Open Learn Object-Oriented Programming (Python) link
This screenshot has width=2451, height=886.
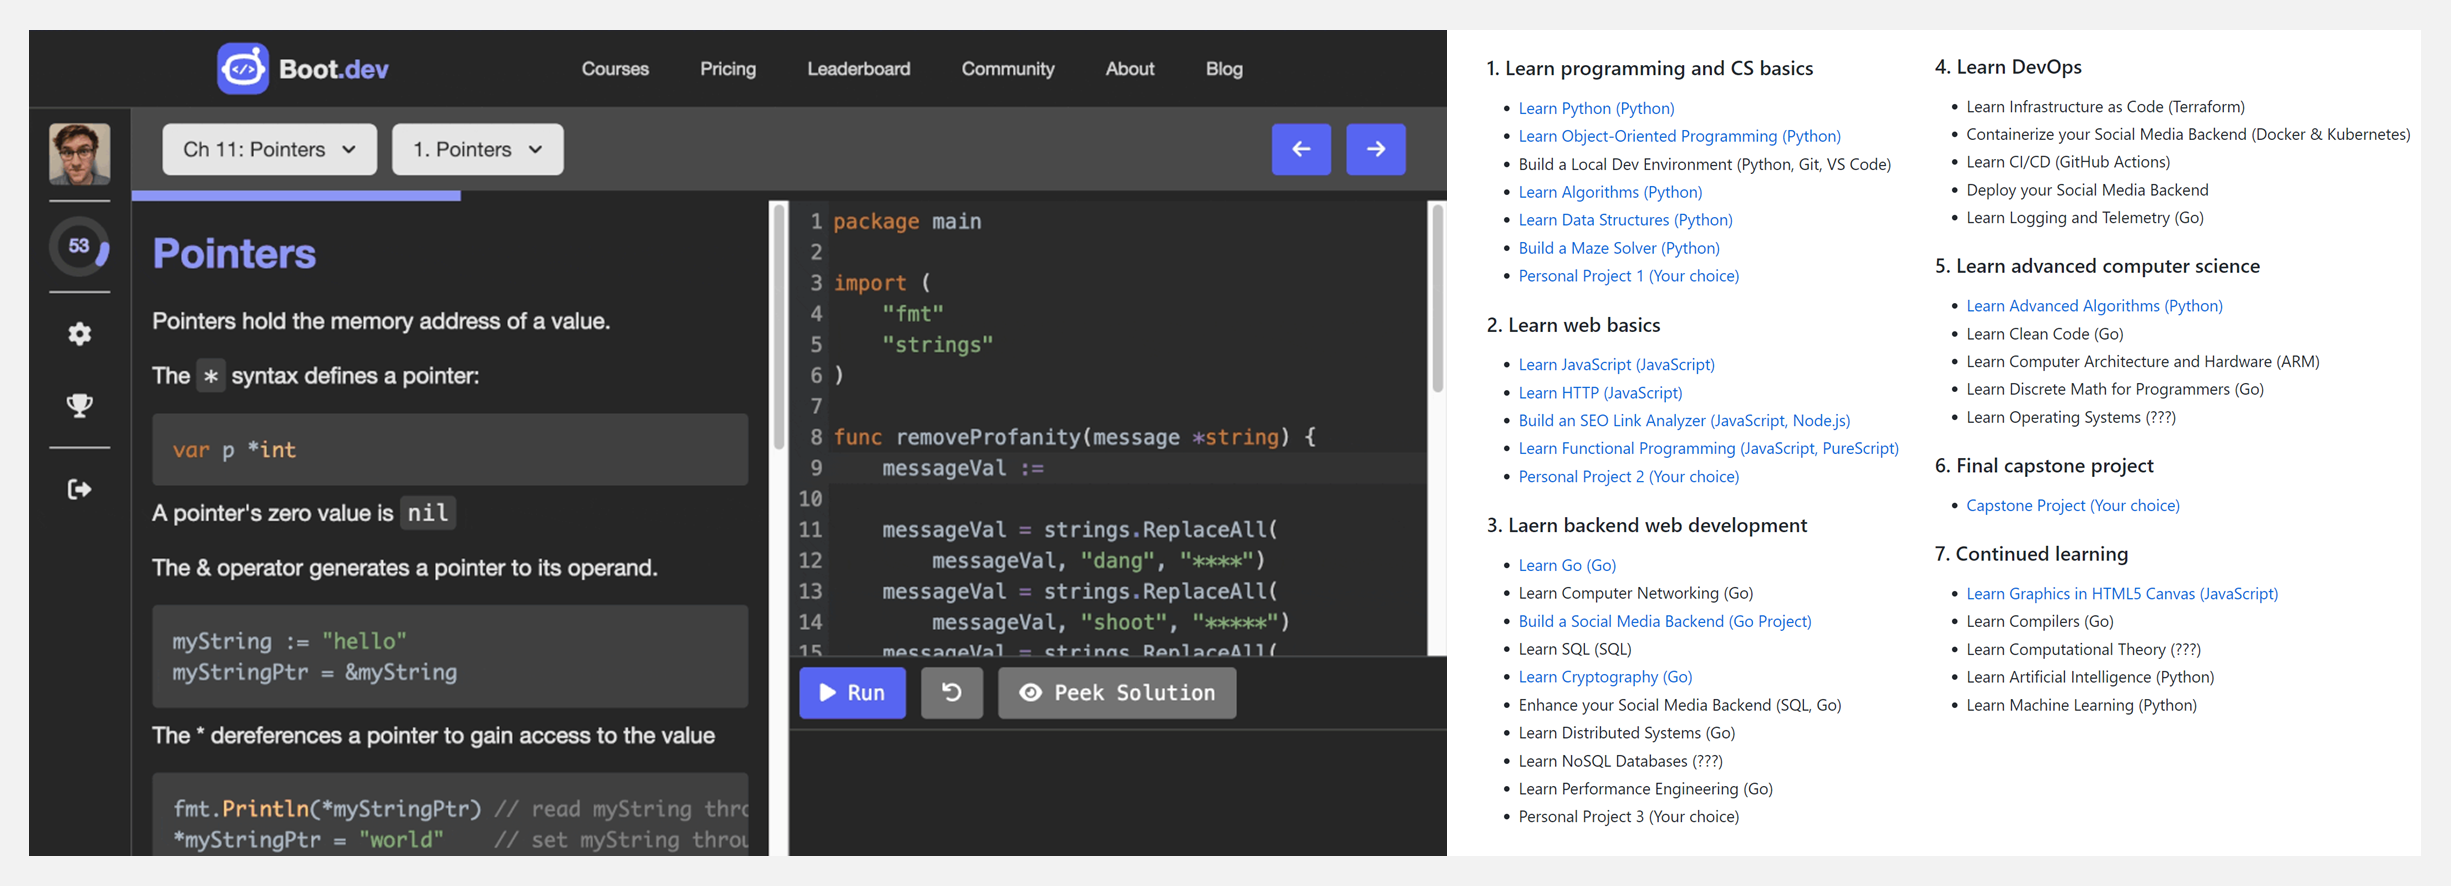1679,136
